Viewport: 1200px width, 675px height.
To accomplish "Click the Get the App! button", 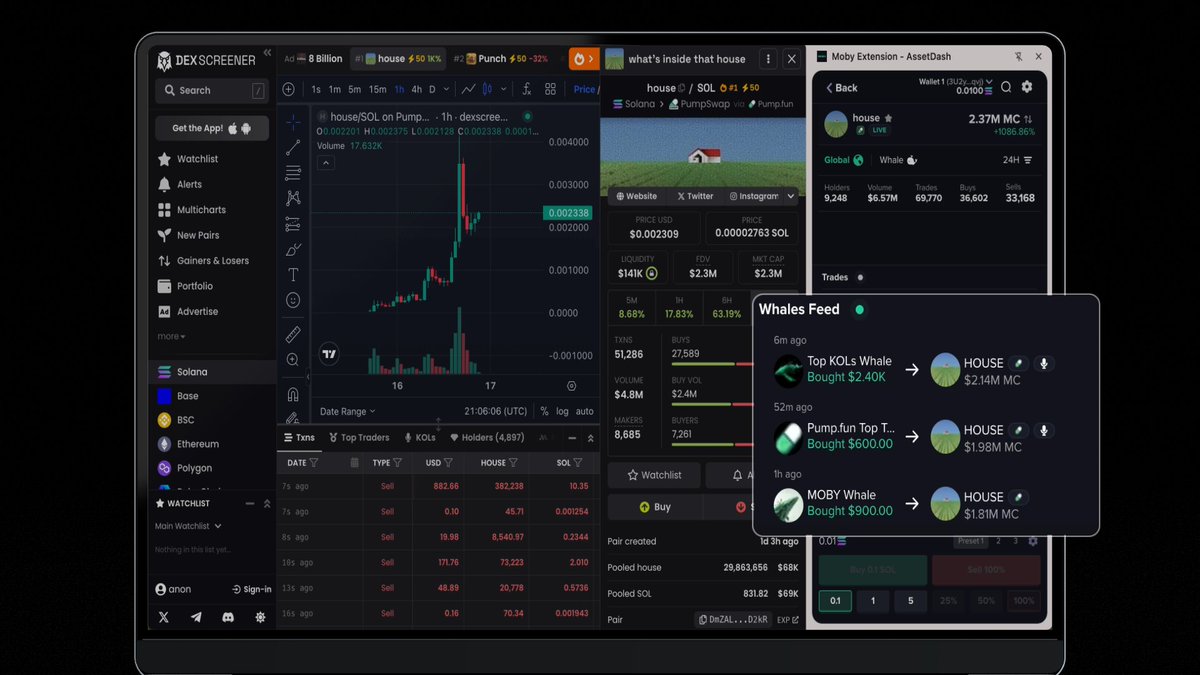I will pyautogui.click(x=212, y=128).
